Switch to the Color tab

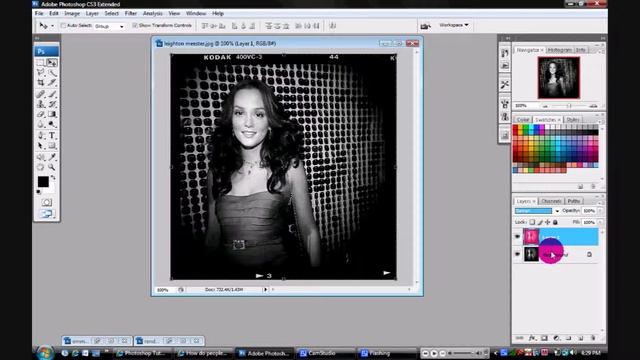pyautogui.click(x=522, y=120)
